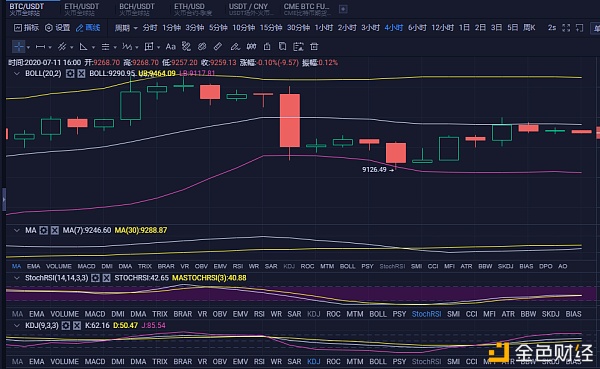Select the horizontal line segment tool

pyautogui.click(x=40, y=47)
